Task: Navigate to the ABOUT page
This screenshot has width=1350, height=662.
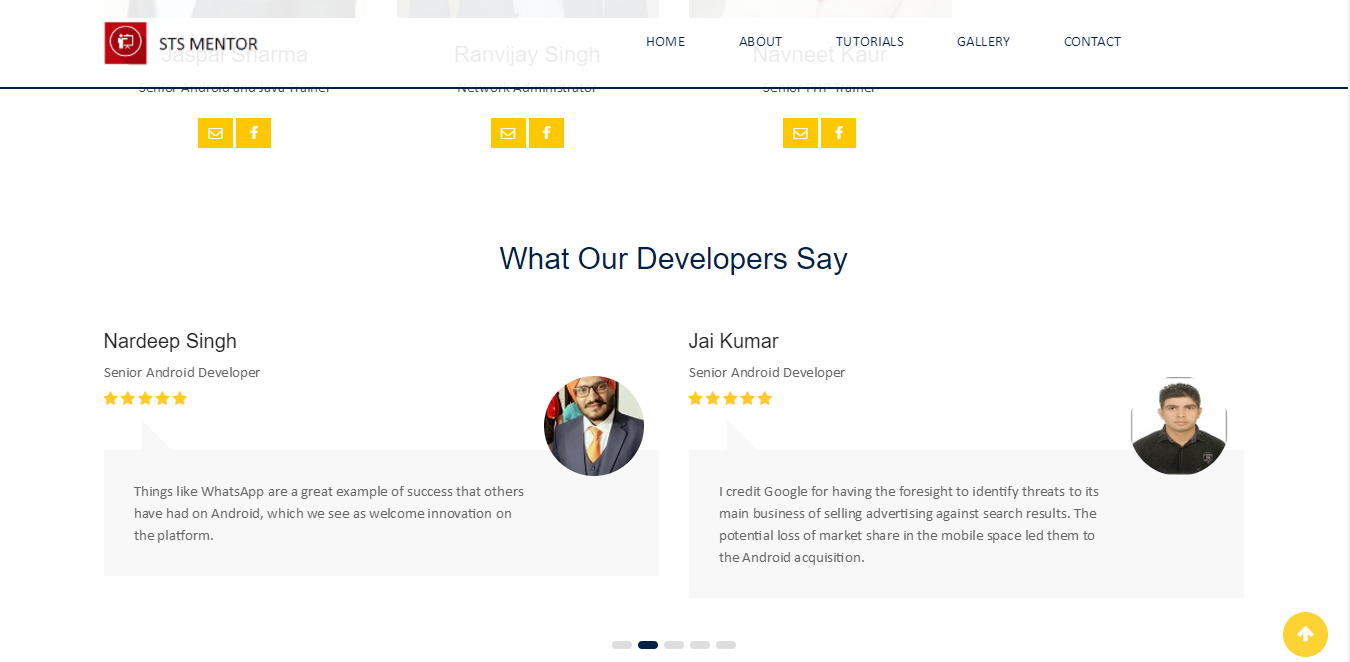Action: click(760, 42)
